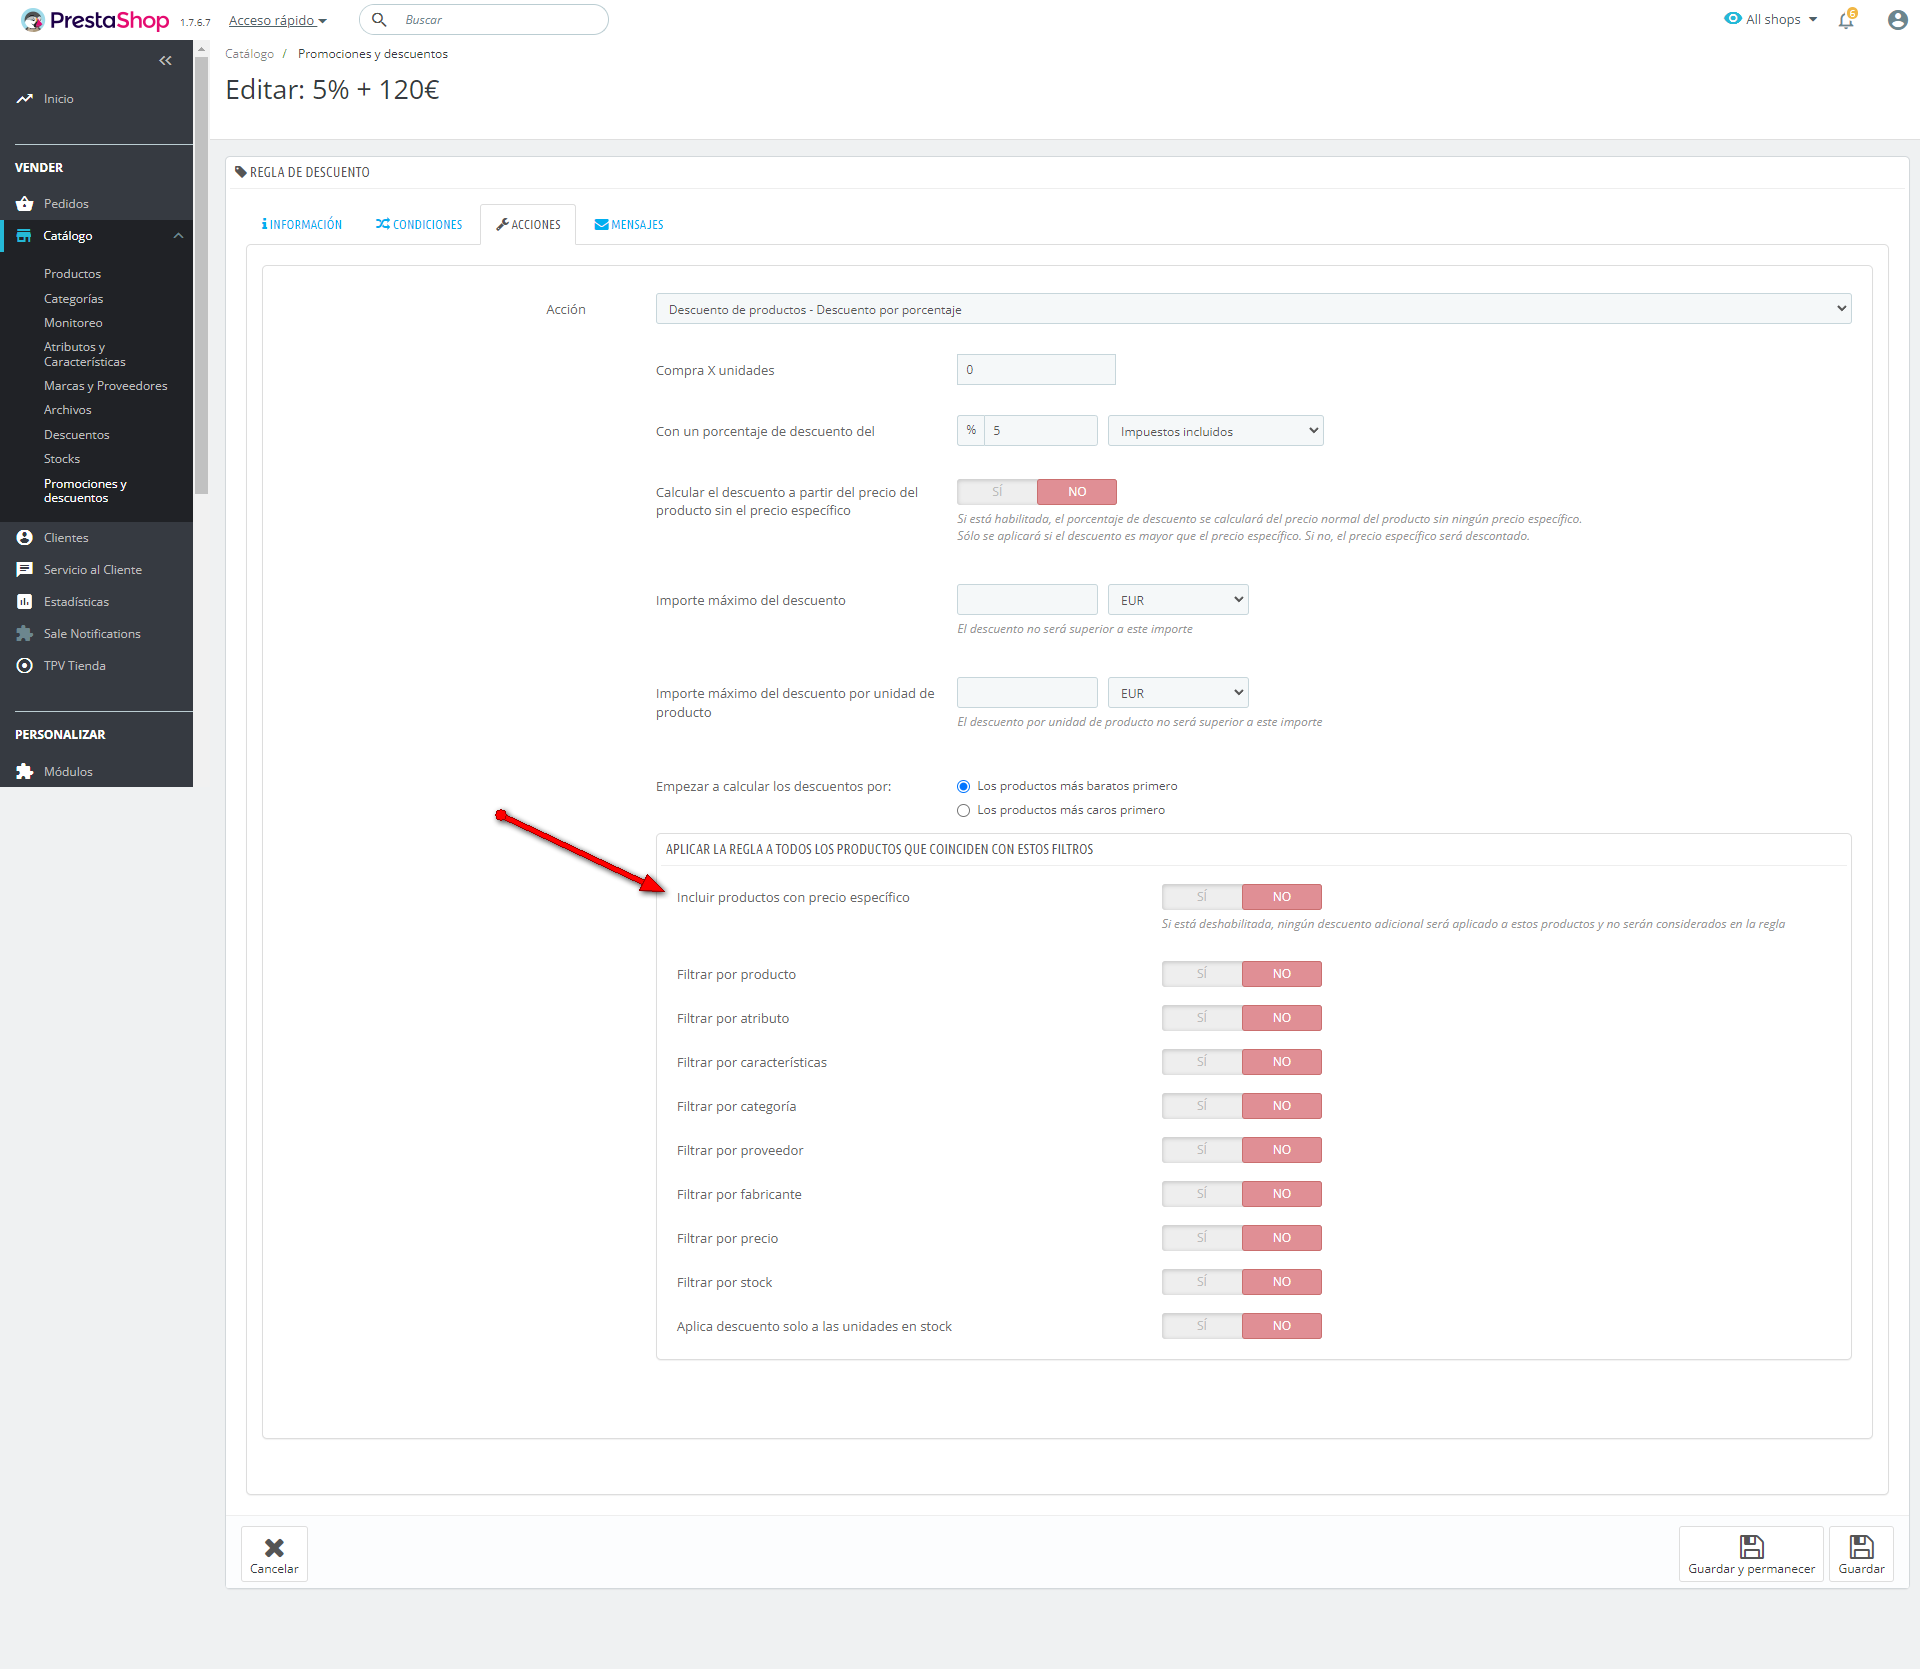The width and height of the screenshot is (1920, 1669).
Task: Click the Pedidos basket icon
Action: [24, 204]
